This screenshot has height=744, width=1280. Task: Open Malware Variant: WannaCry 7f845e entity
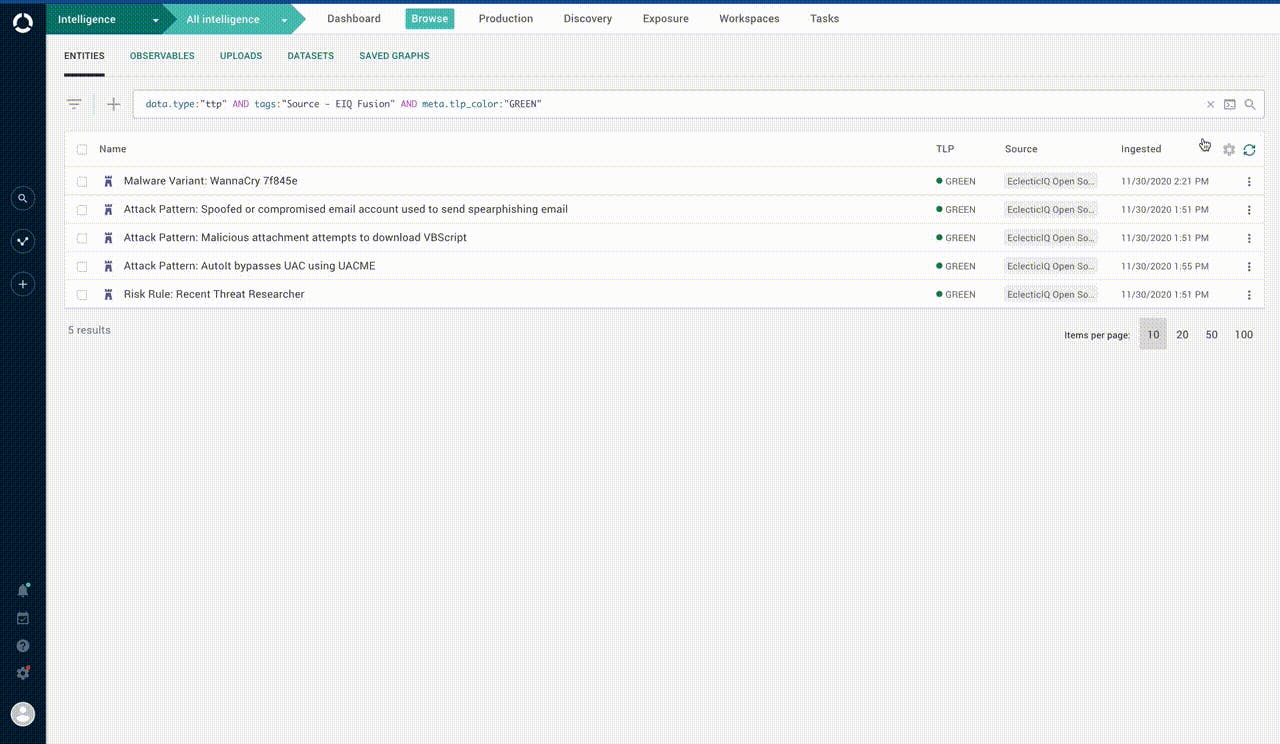tap(211, 181)
